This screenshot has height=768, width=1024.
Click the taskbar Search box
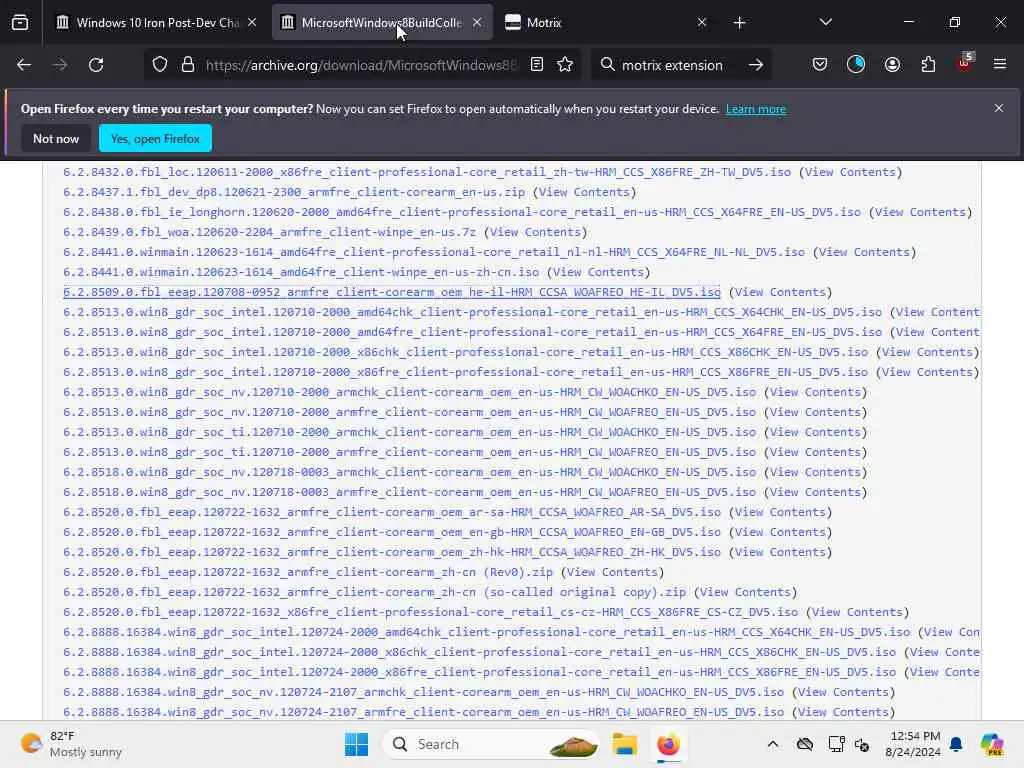[491, 744]
